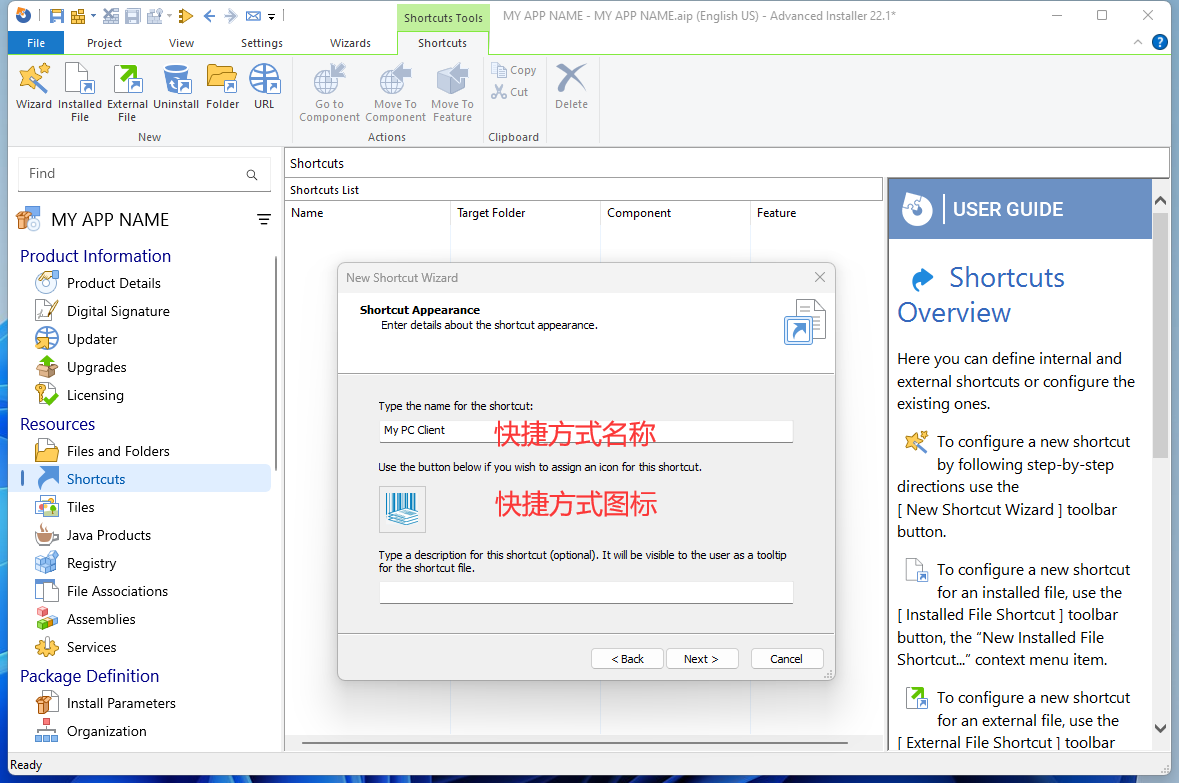This screenshot has width=1179, height=783.
Task: Click the Go to Component ribbon icon
Action: click(329, 92)
